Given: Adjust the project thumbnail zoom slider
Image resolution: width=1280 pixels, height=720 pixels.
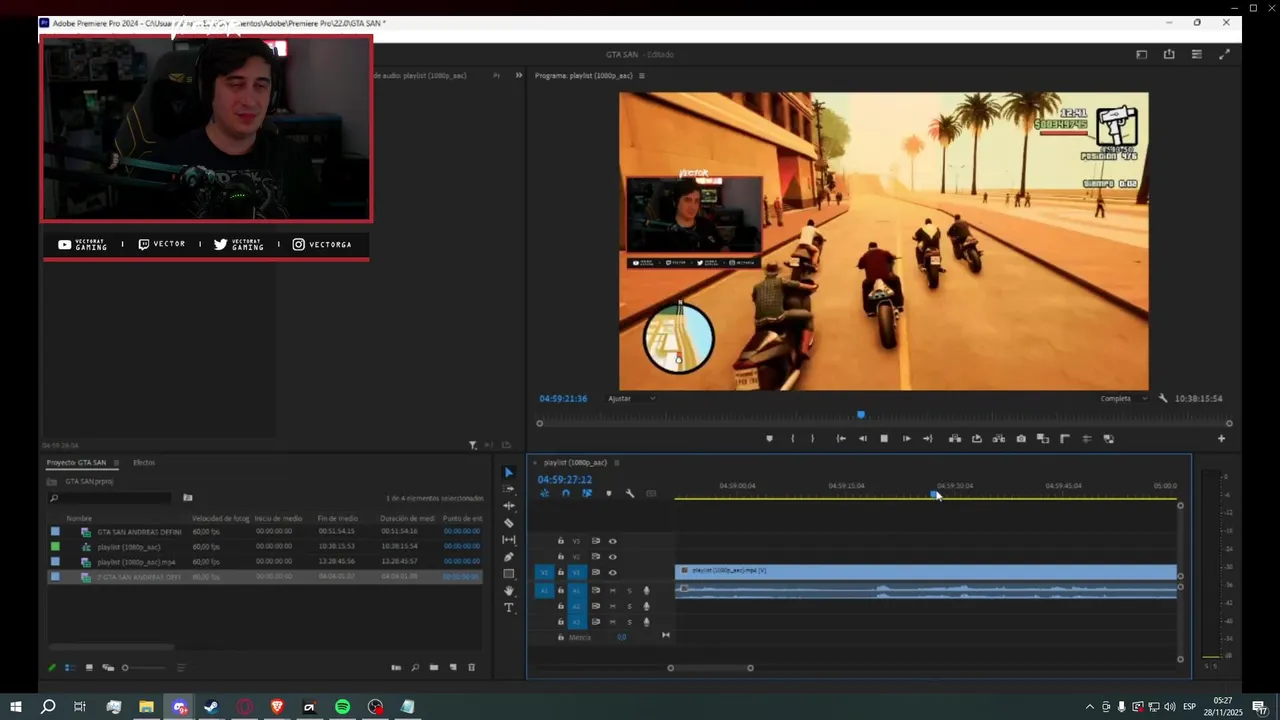Looking at the screenshot, I should tap(144, 668).
